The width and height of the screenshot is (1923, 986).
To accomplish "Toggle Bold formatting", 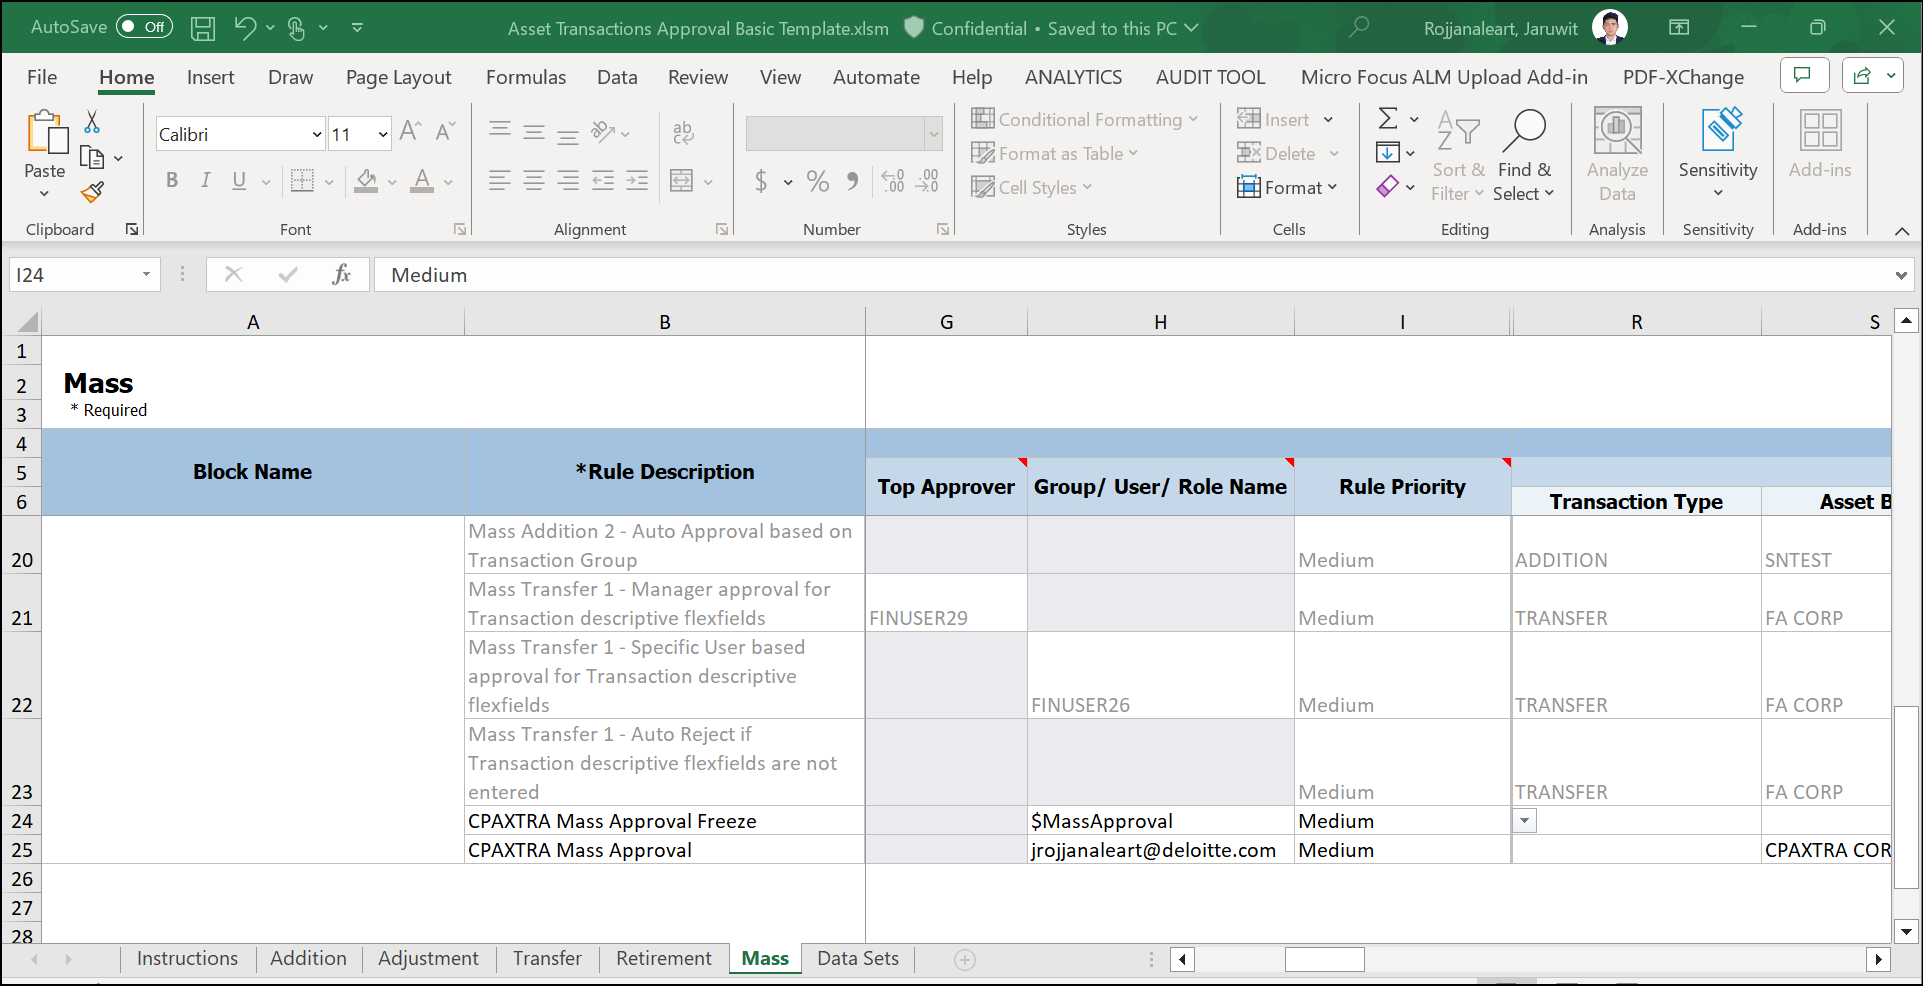I will click(x=171, y=181).
